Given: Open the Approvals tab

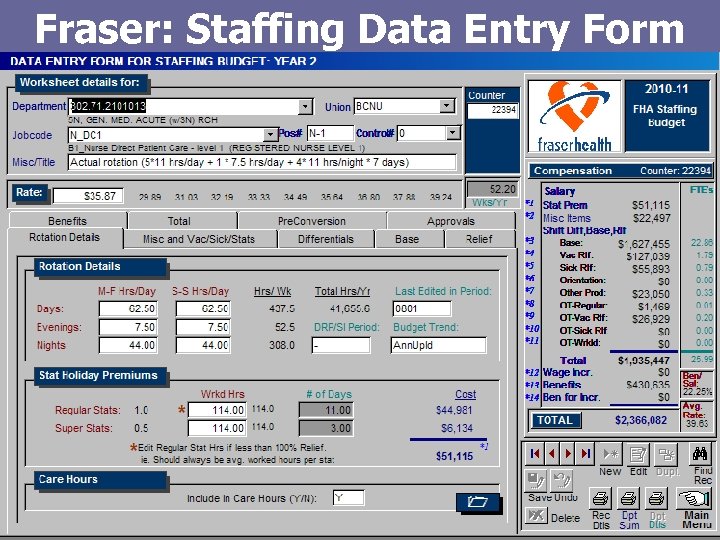Looking at the screenshot, I should click(450, 221).
